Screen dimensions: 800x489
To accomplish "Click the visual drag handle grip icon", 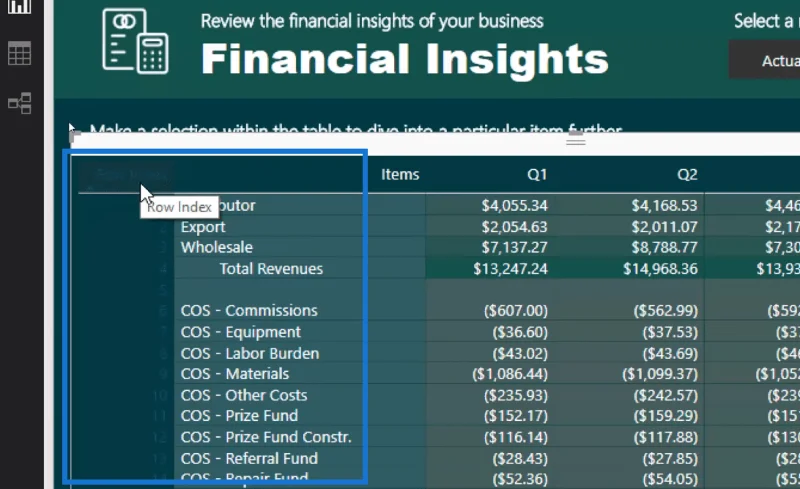I will click(x=576, y=138).
